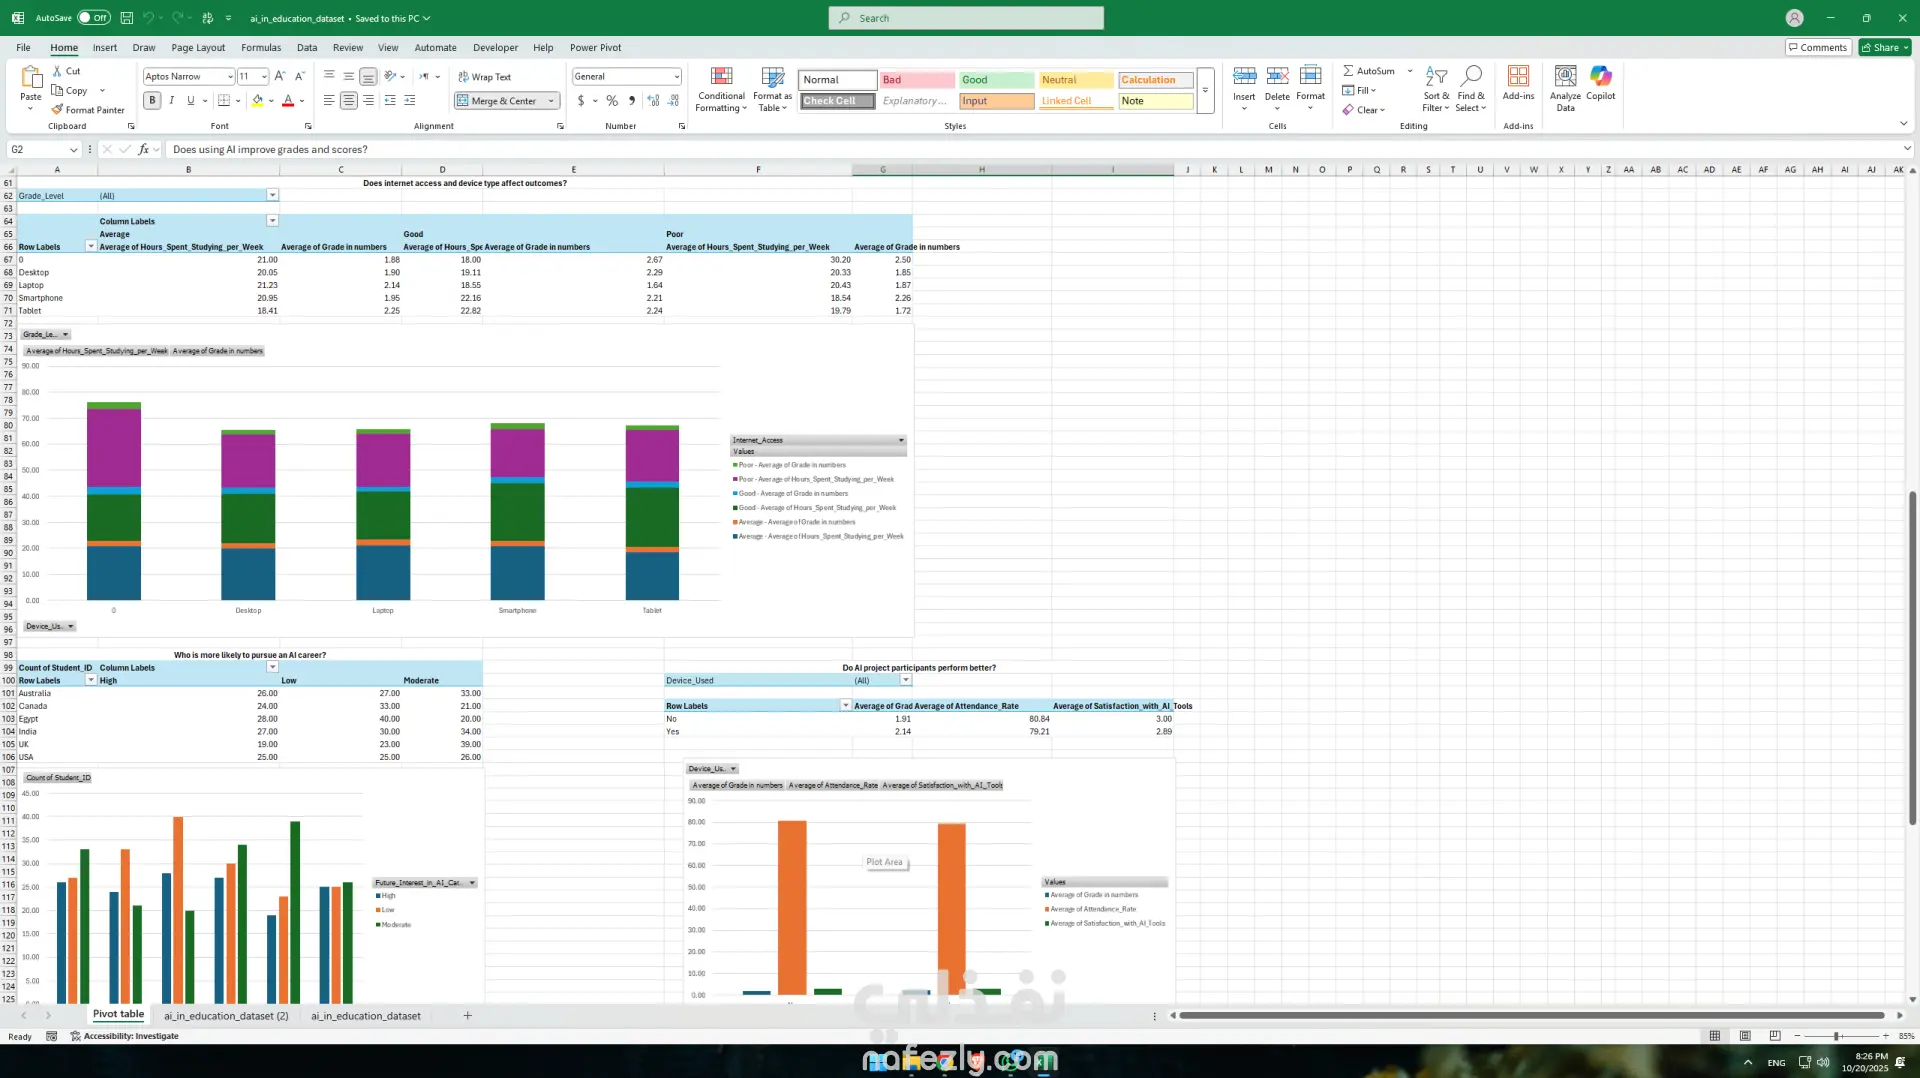1920x1078 pixels.
Task: Open the Comments pane button
Action: point(1817,47)
